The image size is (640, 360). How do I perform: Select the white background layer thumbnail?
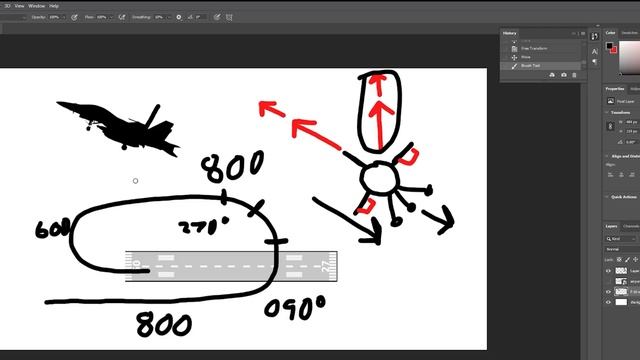621,302
